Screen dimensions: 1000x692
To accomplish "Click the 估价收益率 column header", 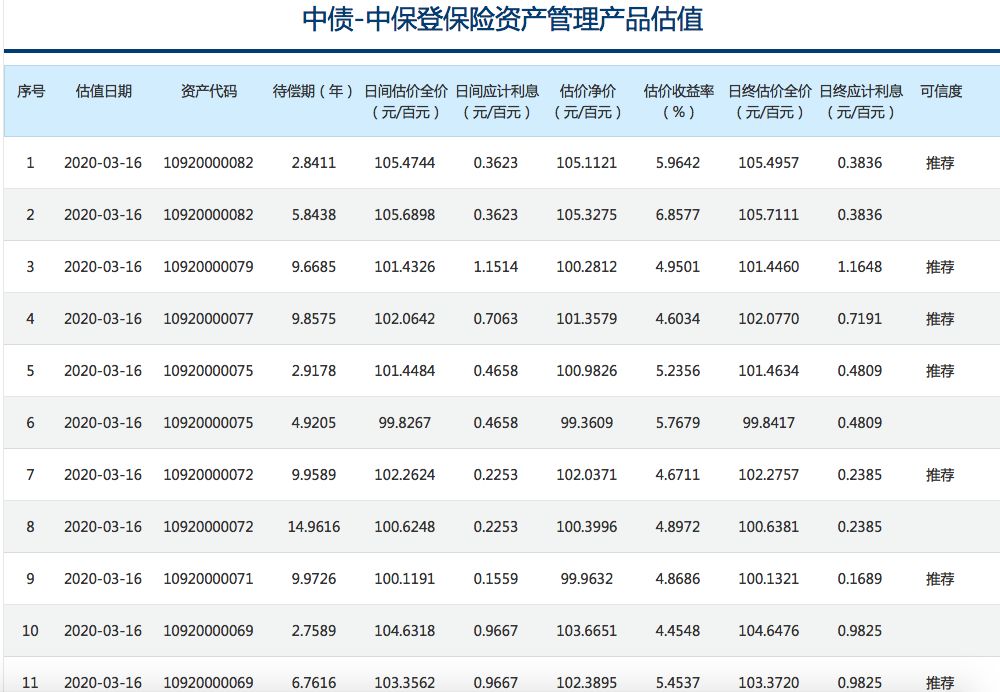I will 679,101.
